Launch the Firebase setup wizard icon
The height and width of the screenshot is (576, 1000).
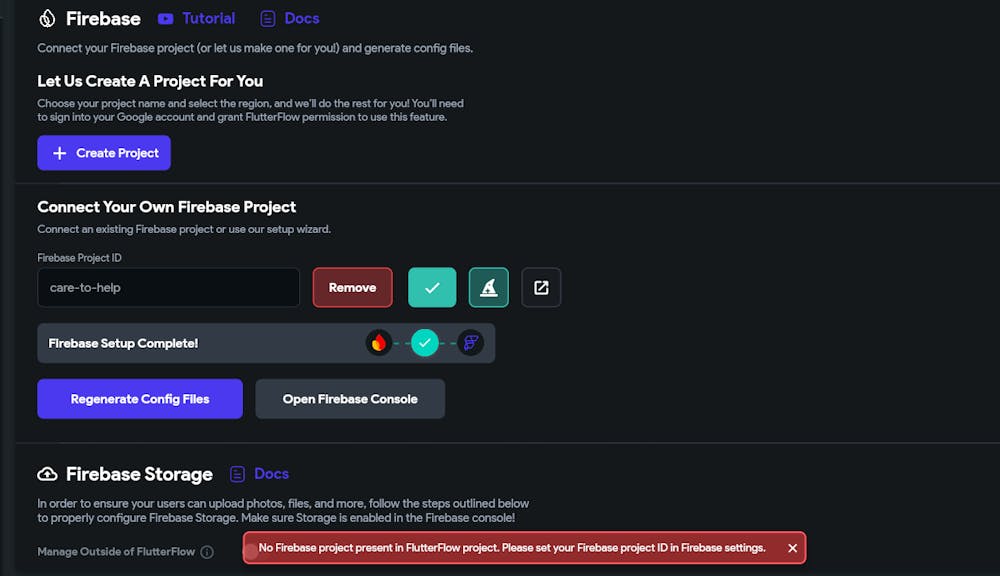(489, 288)
